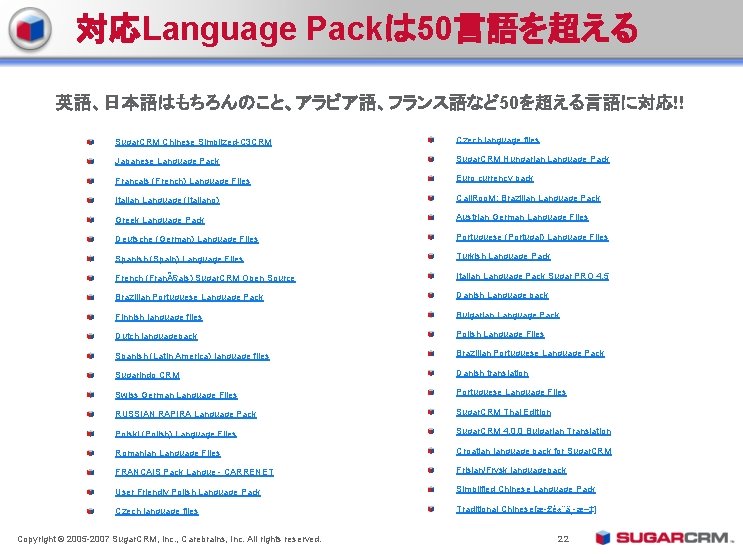Open RUSSIAN RAPIRA Language Pack link

pyautogui.click(x=186, y=414)
